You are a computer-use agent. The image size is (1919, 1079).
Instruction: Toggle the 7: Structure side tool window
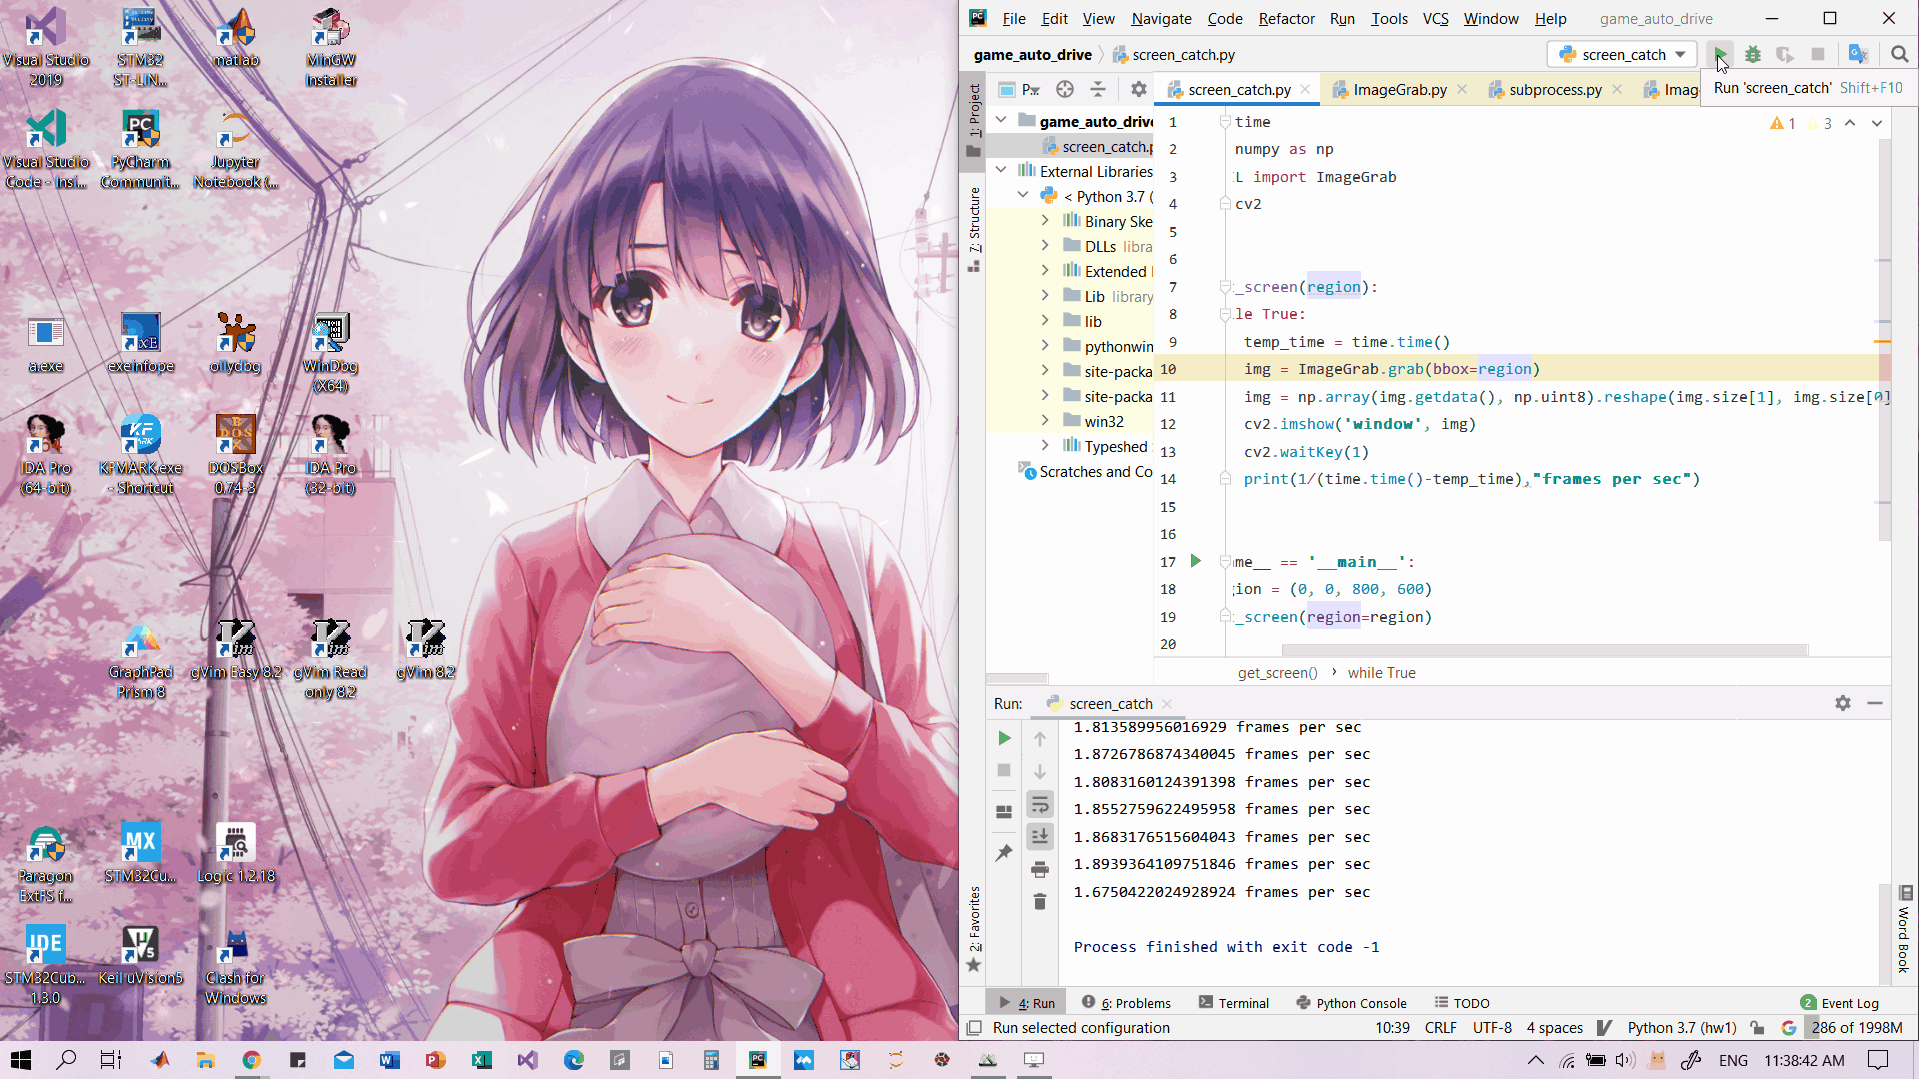974,230
